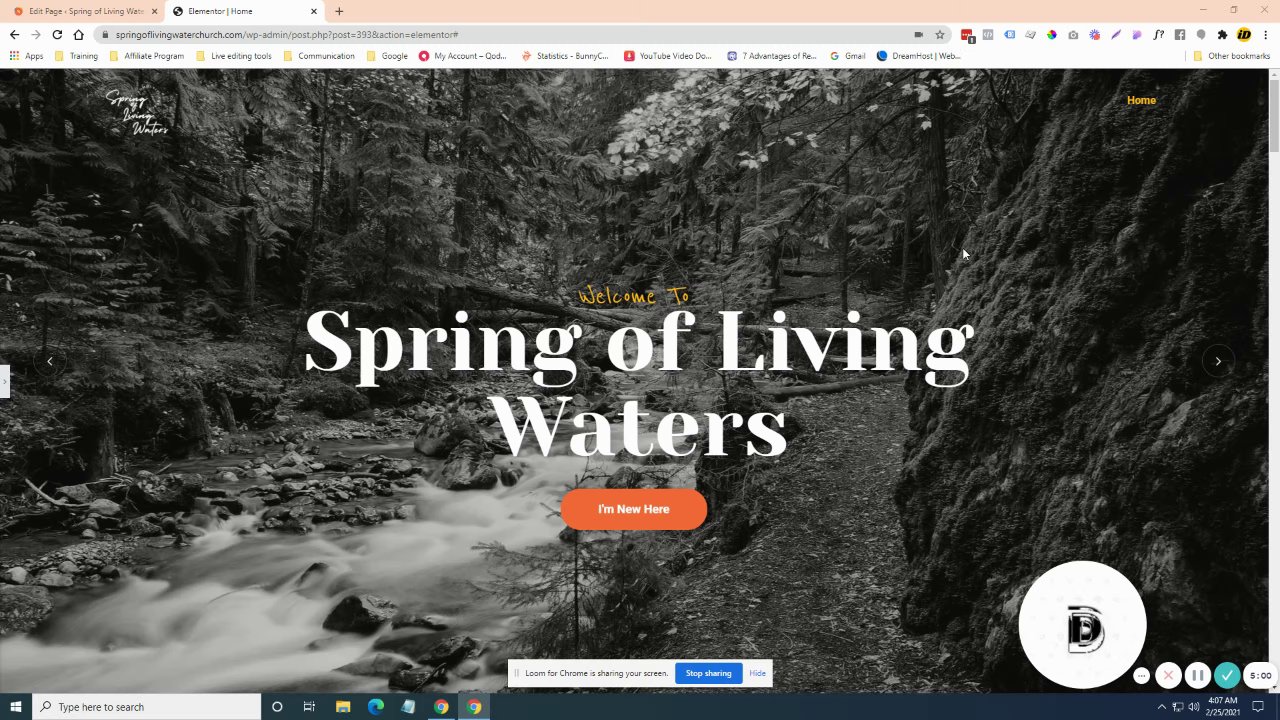The width and height of the screenshot is (1280, 720).
Task: Switch to the Edit Page browser tab
Action: [85, 11]
